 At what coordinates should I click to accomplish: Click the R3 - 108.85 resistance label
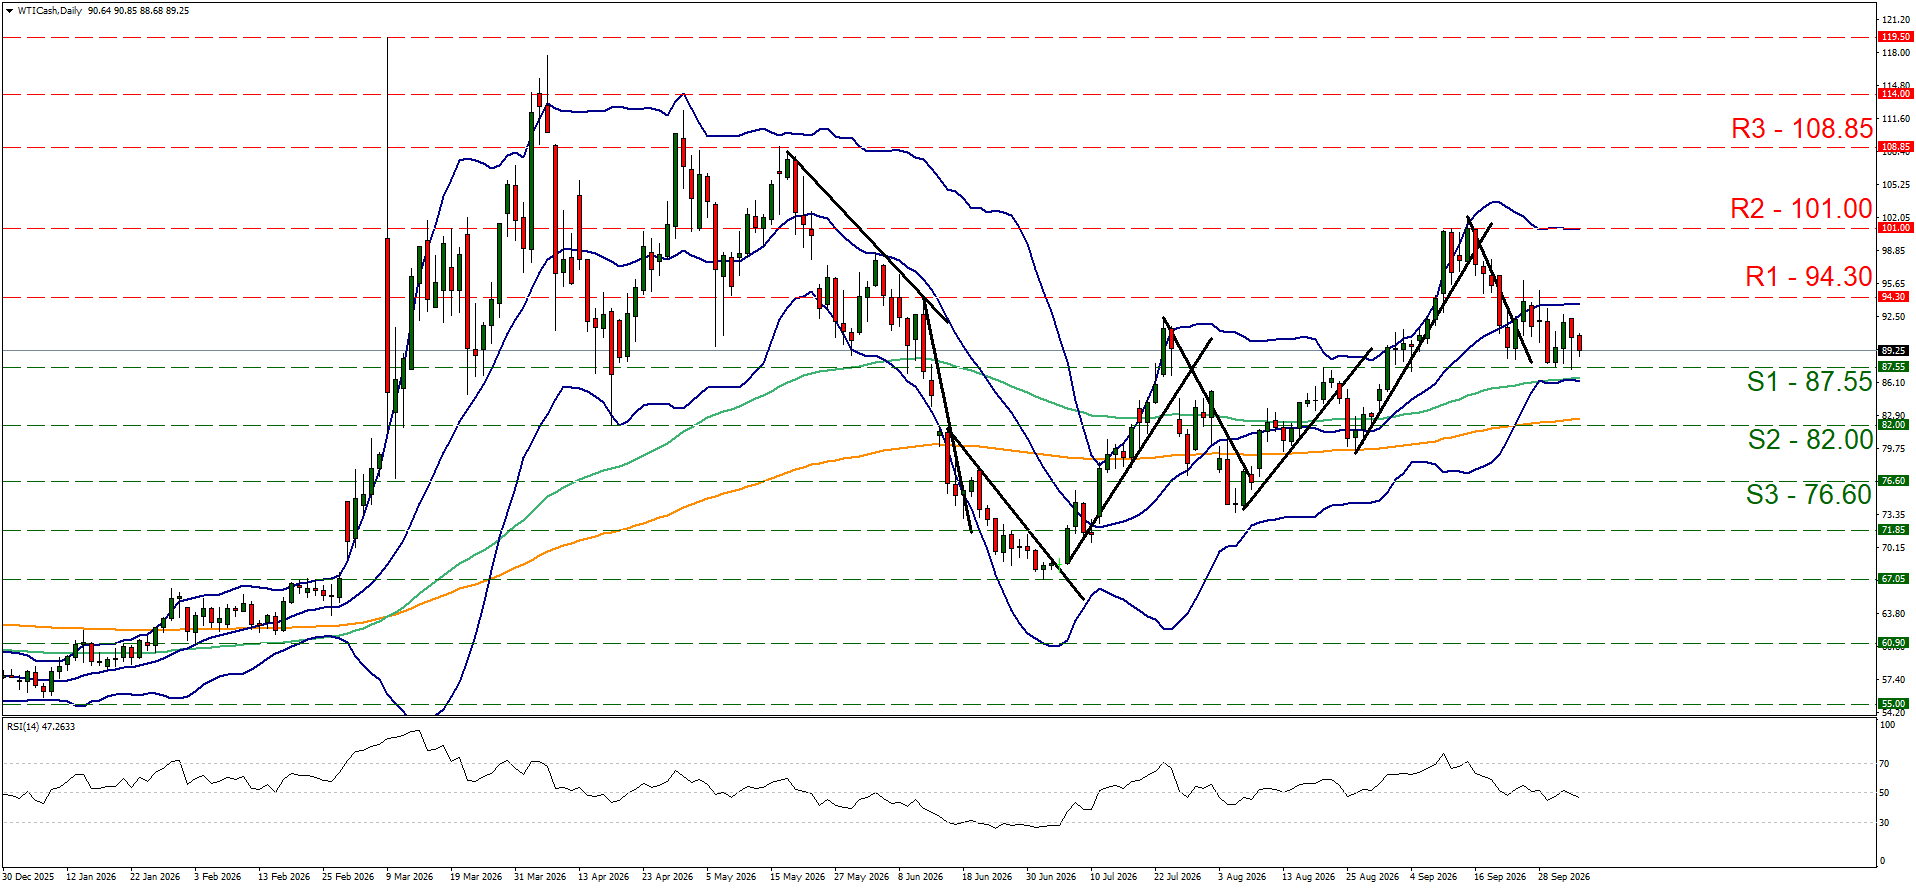[x=1802, y=128]
